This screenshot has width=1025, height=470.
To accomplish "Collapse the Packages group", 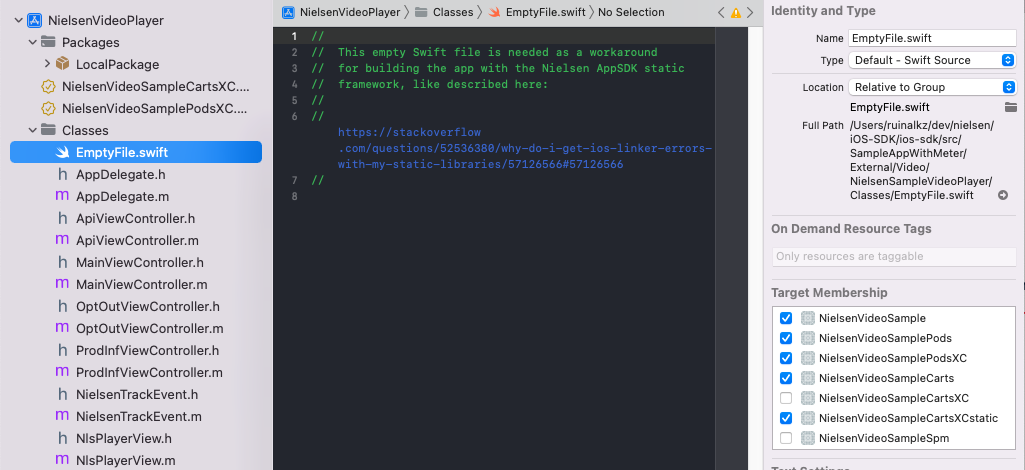I will [33, 42].
